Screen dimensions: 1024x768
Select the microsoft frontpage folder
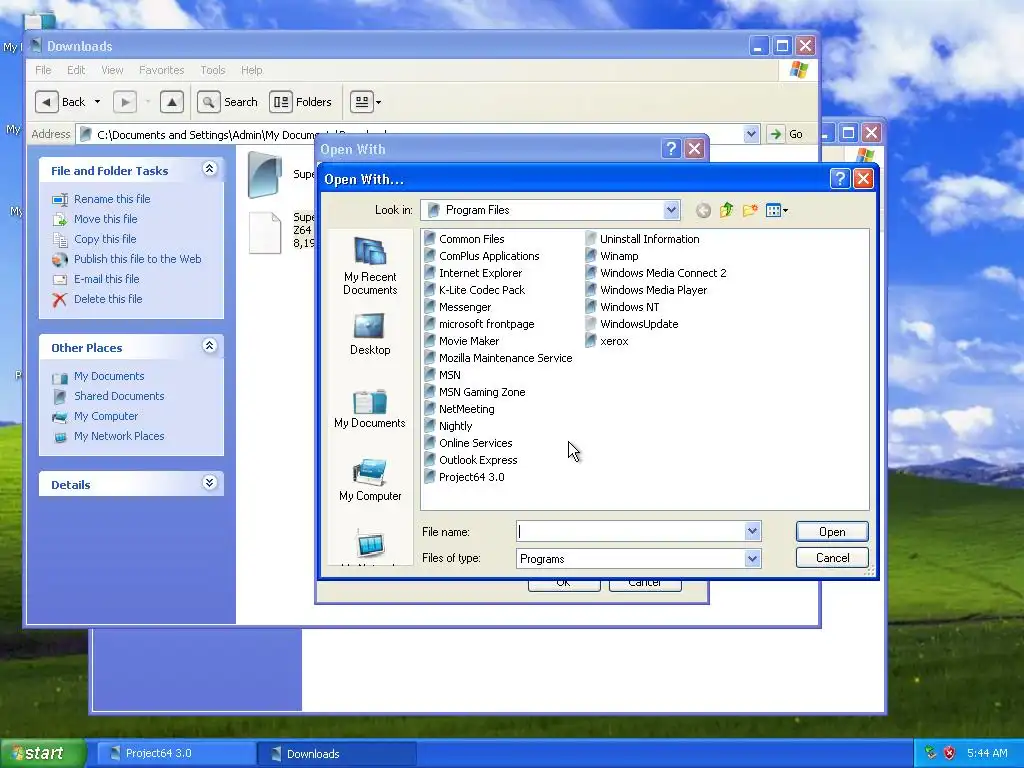click(479, 324)
